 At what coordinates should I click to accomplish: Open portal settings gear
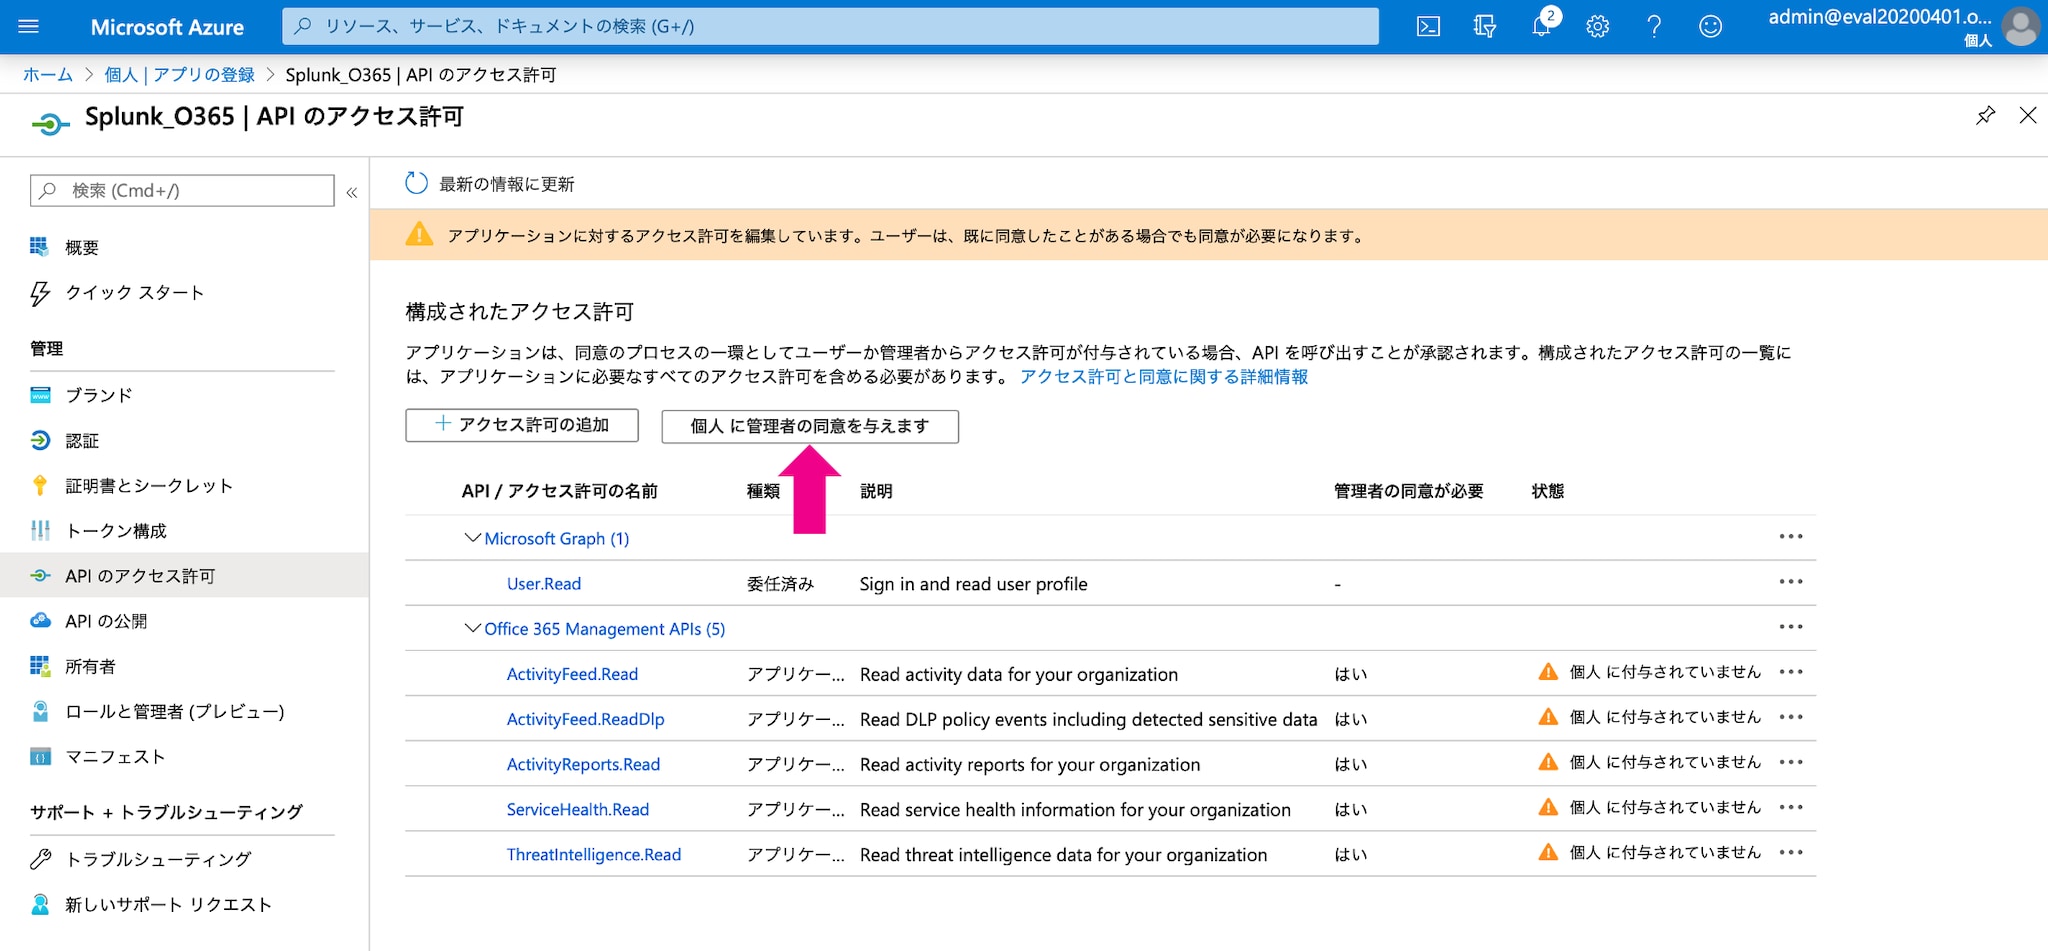[x=1598, y=27]
